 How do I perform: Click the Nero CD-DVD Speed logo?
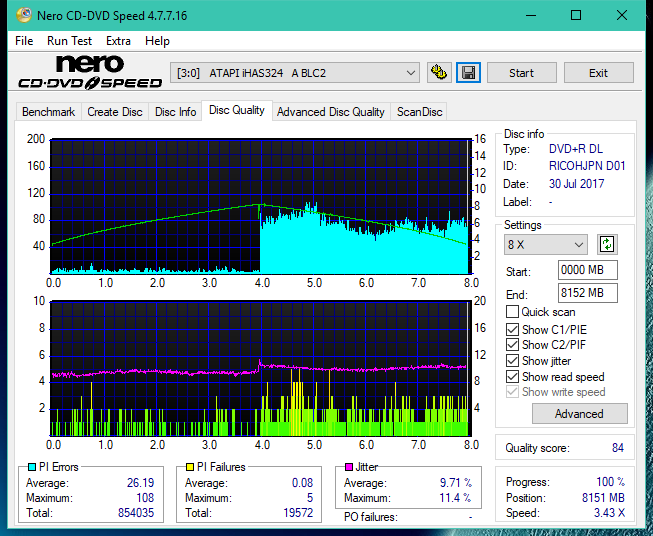click(x=90, y=72)
